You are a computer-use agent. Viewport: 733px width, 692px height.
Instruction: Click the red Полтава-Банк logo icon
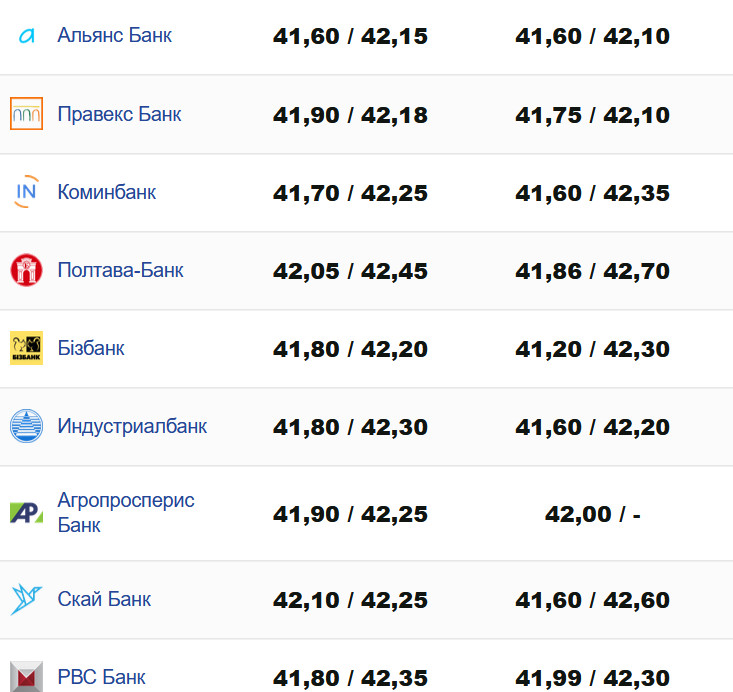point(26,270)
